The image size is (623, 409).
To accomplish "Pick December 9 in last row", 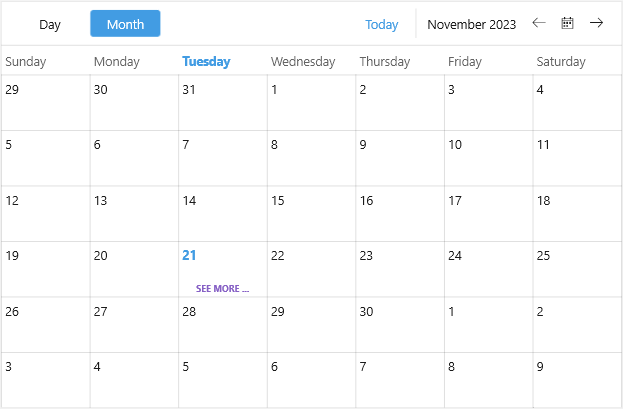I will tap(576, 380).
